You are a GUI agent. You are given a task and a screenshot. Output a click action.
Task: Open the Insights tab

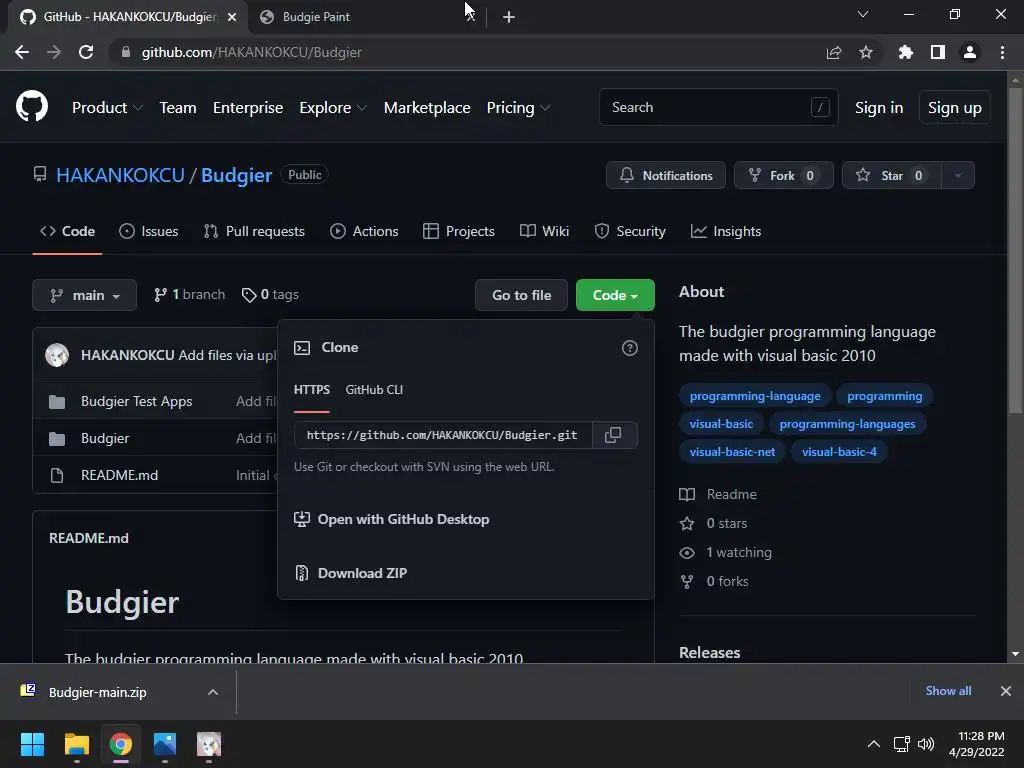[x=726, y=231]
